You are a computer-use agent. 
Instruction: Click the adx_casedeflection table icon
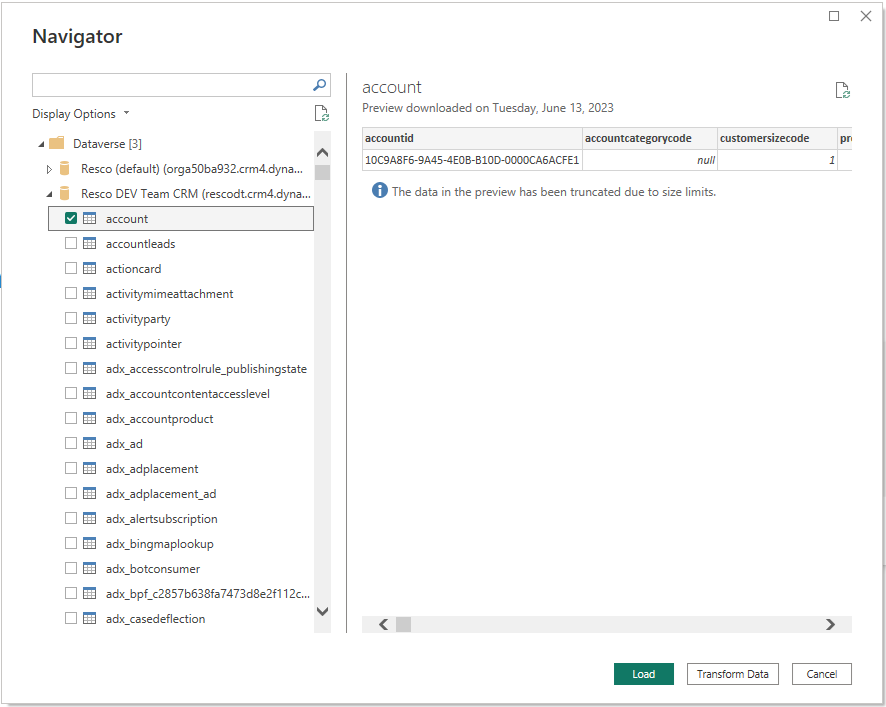pos(89,618)
